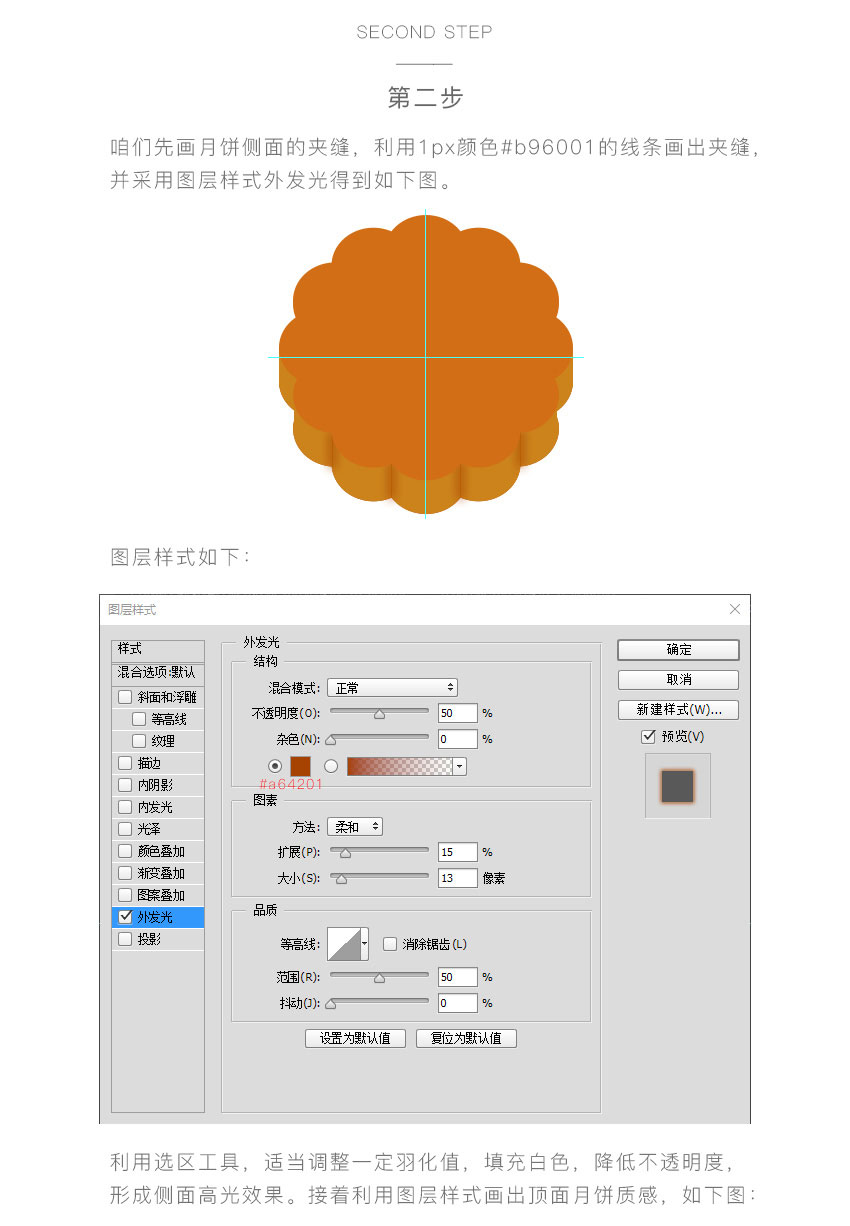Open the blend mode (混合模式) dropdown
Viewport: 850px width, 1226px height.
(x=392, y=688)
